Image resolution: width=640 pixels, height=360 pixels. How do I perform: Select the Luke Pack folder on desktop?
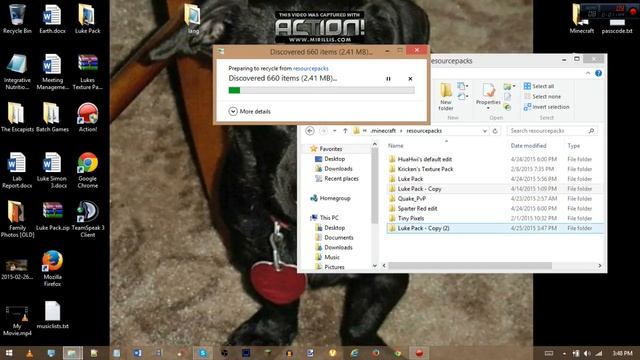87,19
